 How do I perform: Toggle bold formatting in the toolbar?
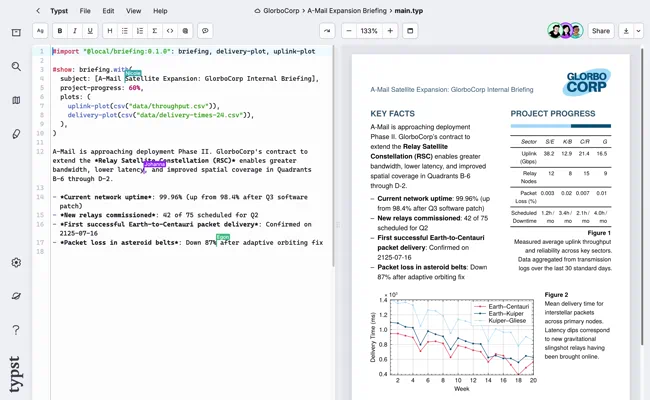point(61,31)
